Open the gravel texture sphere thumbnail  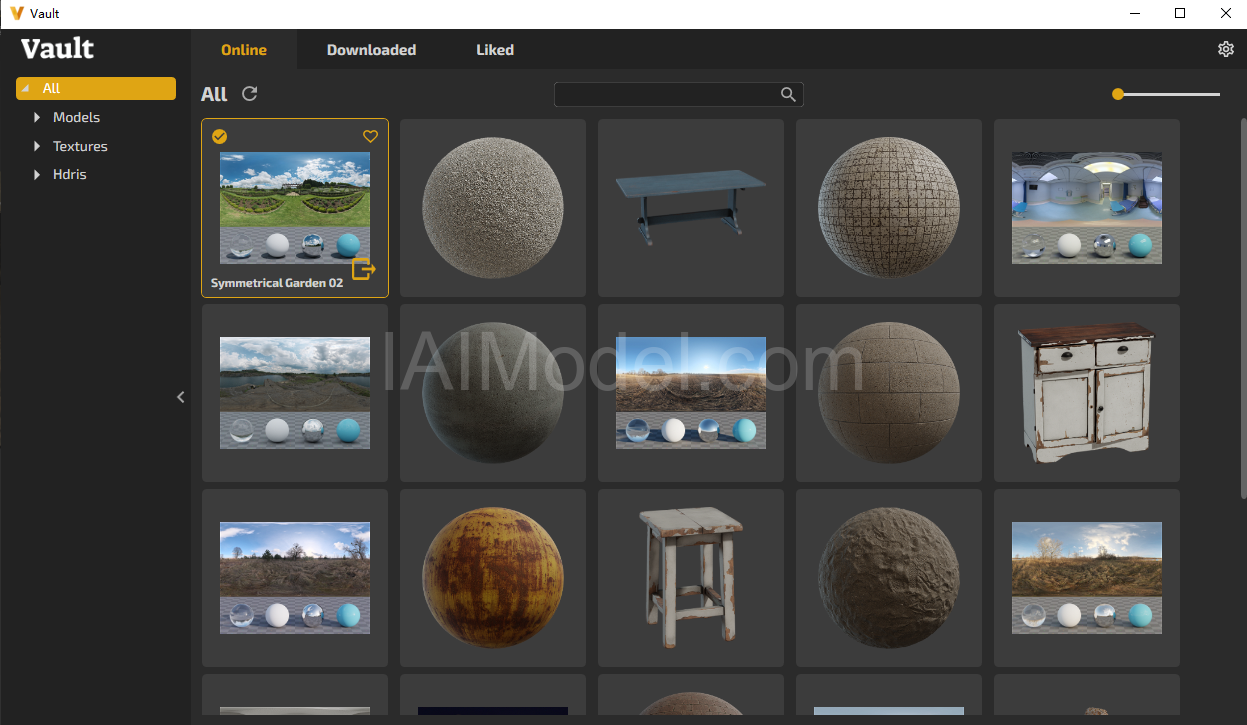coord(493,208)
